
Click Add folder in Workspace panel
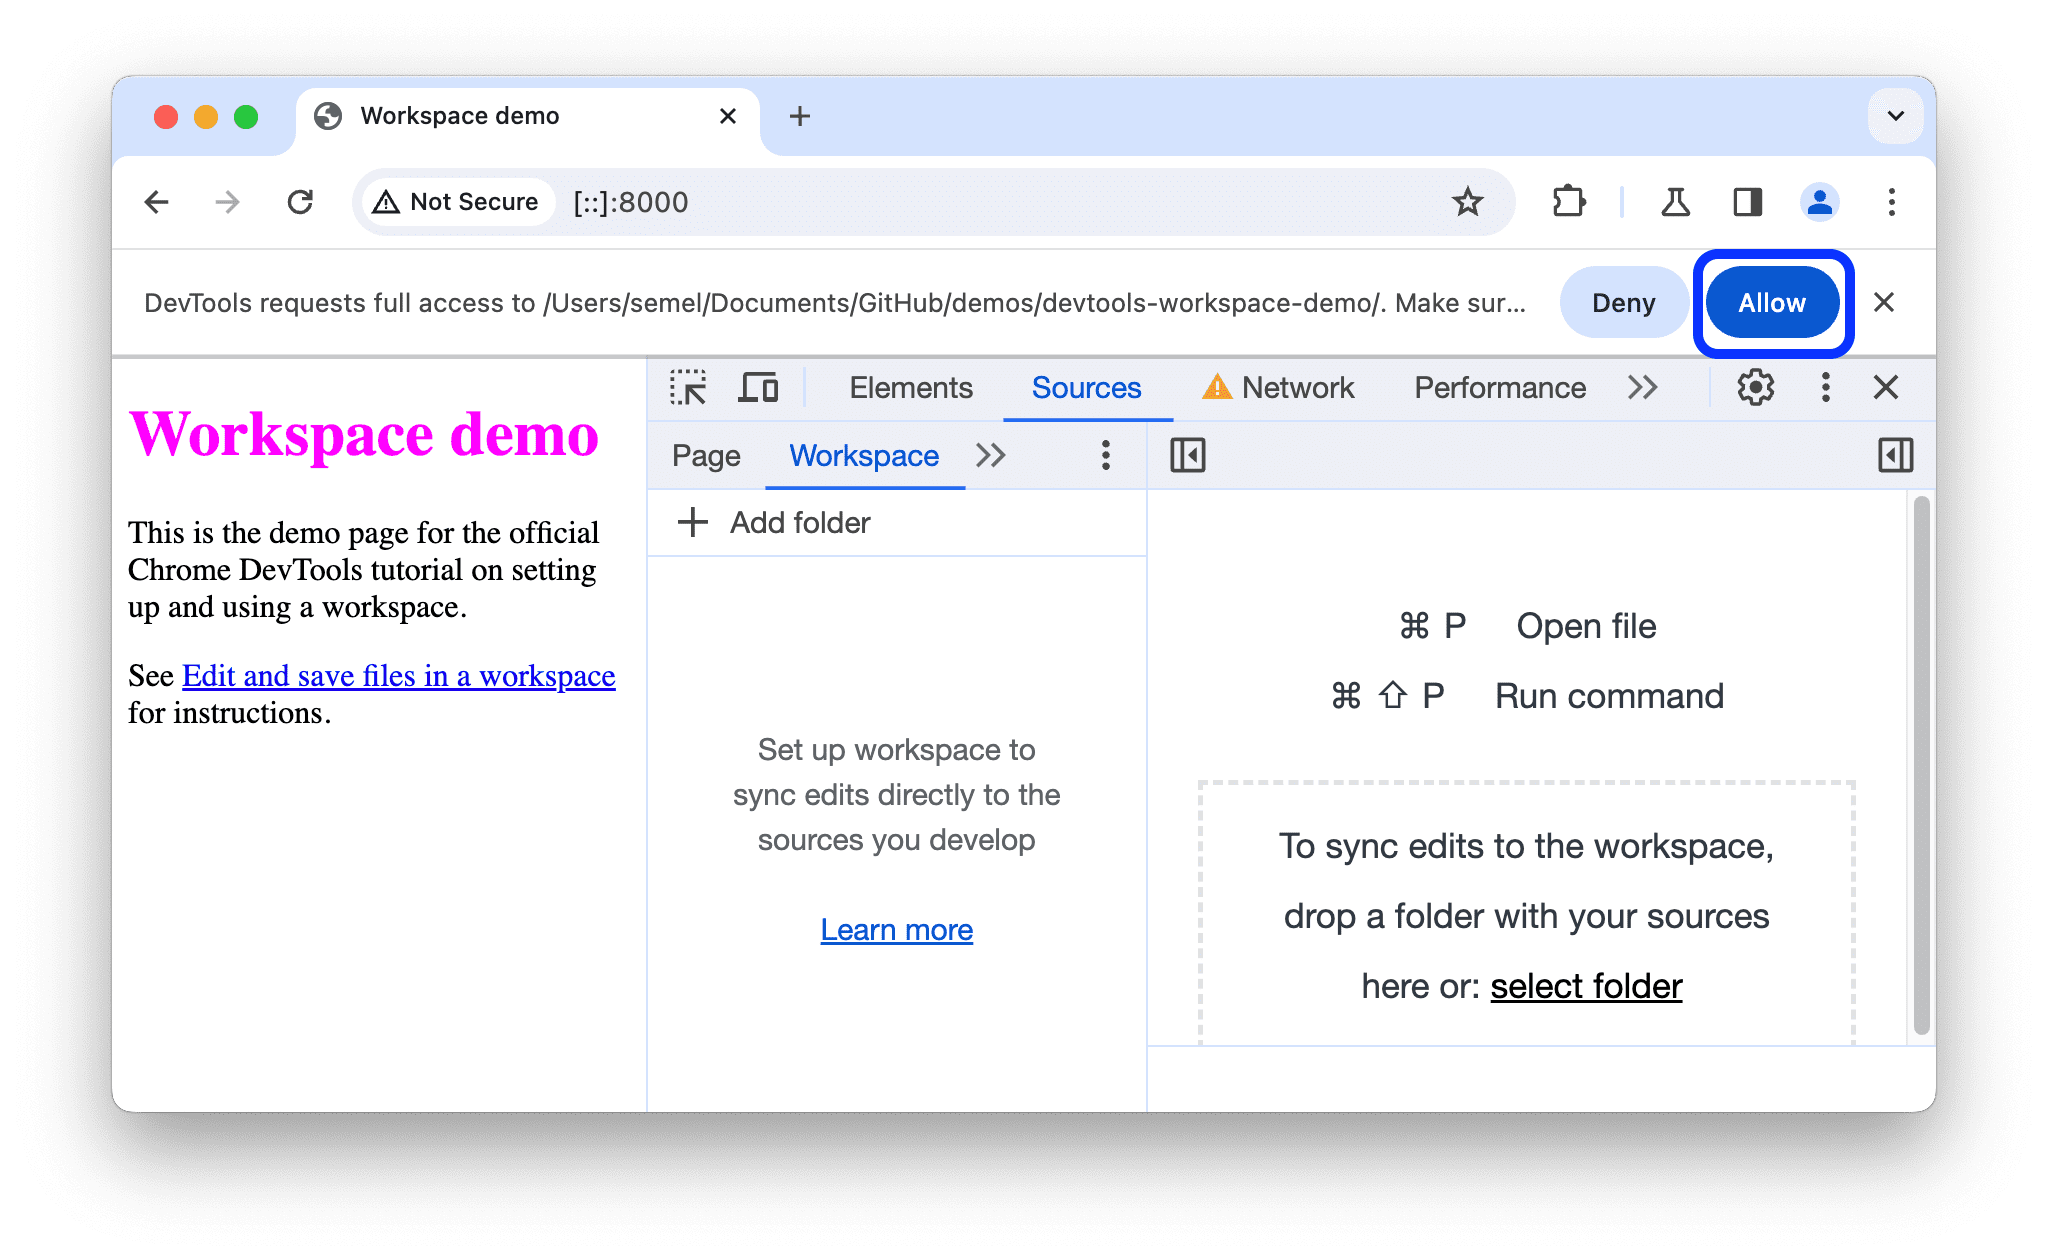point(774,520)
